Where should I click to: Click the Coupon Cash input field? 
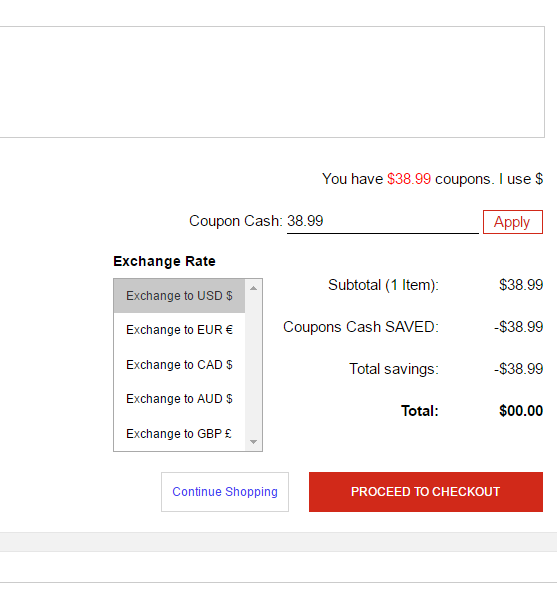pyautogui.click(x=382, y=221)
